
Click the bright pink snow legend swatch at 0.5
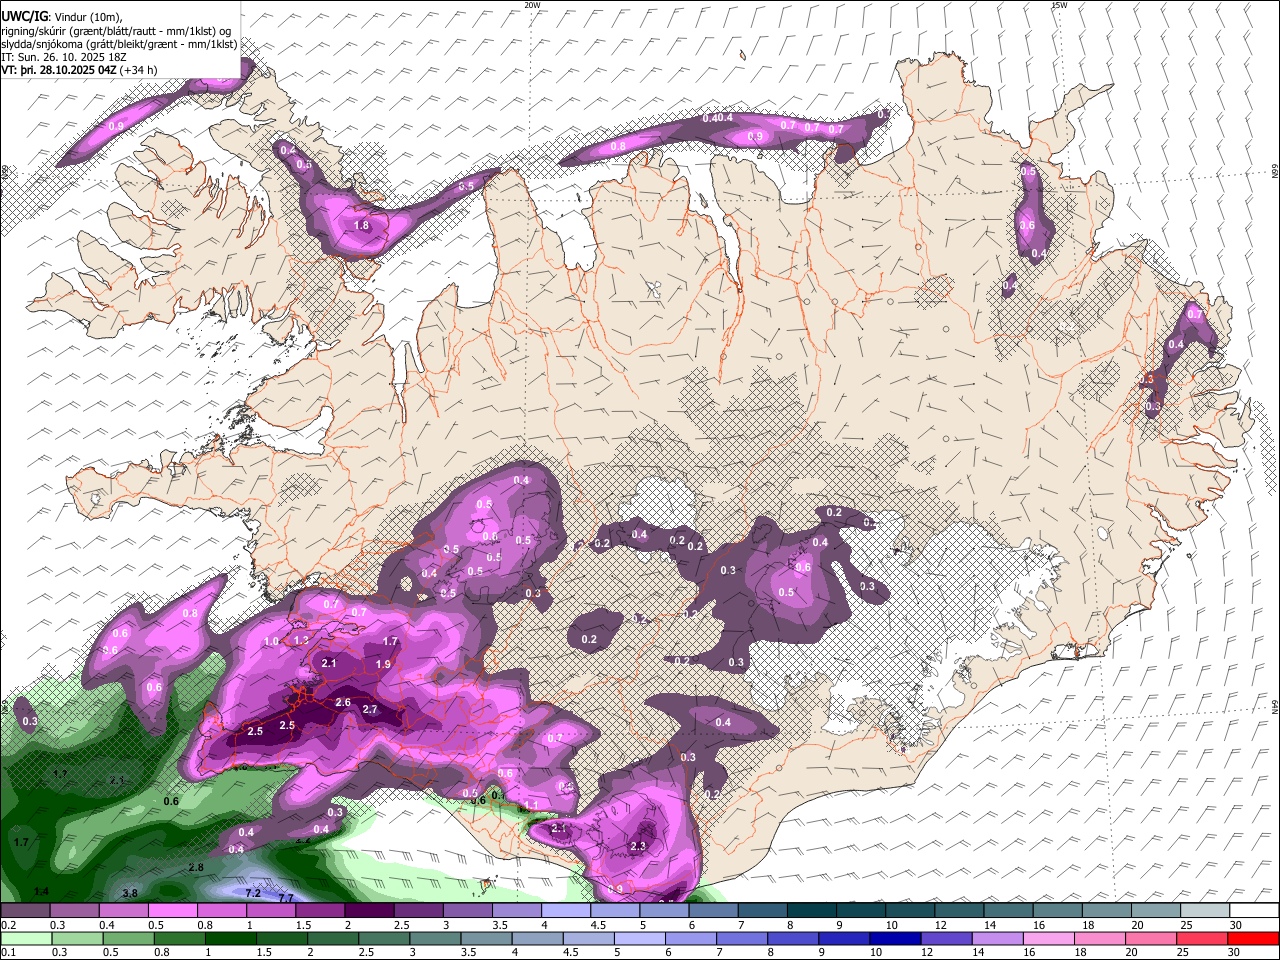coord(172,911)
